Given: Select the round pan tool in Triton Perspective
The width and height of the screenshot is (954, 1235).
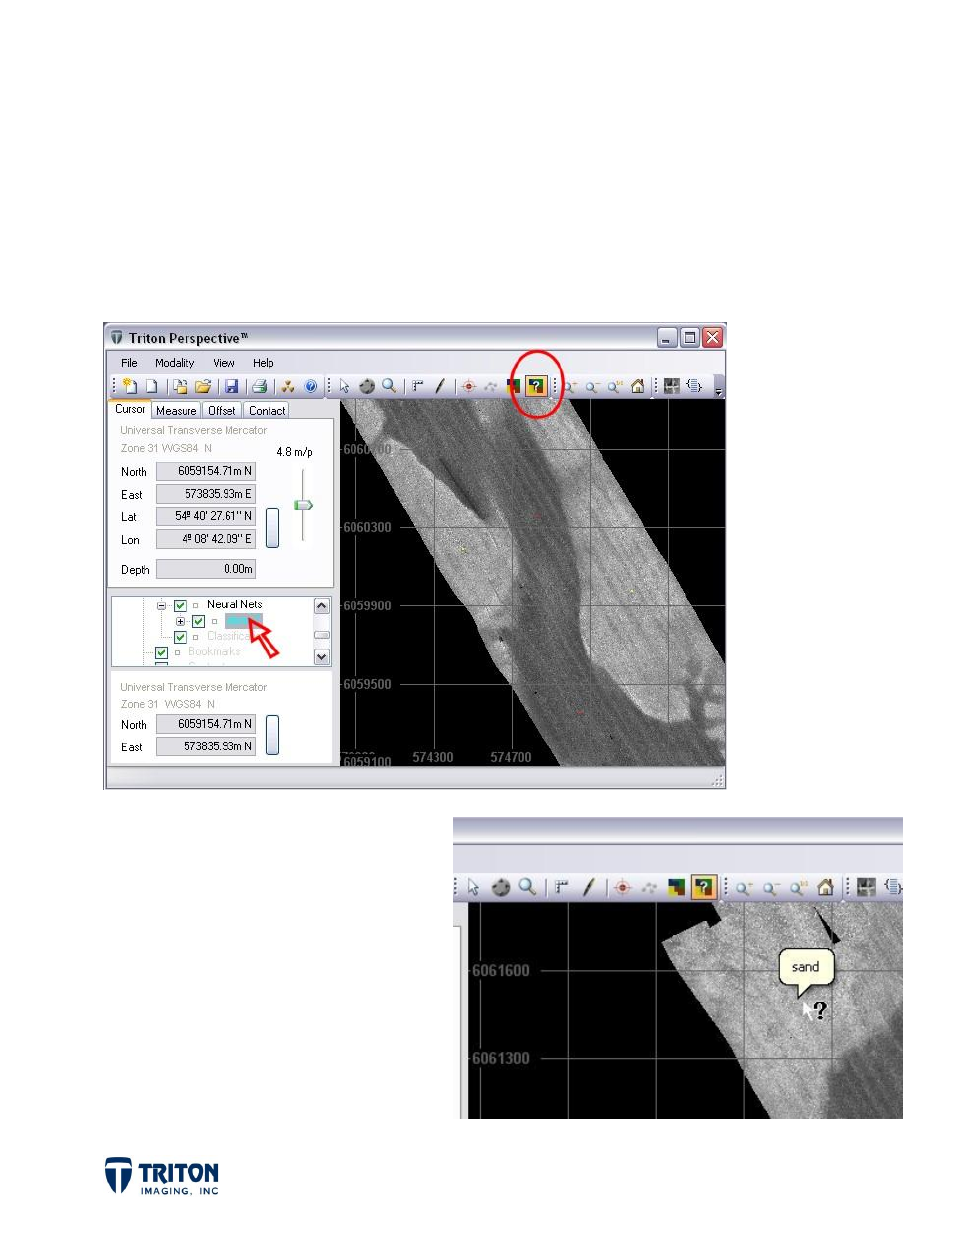Looking at the screenshot, I should tap(367, 386).
